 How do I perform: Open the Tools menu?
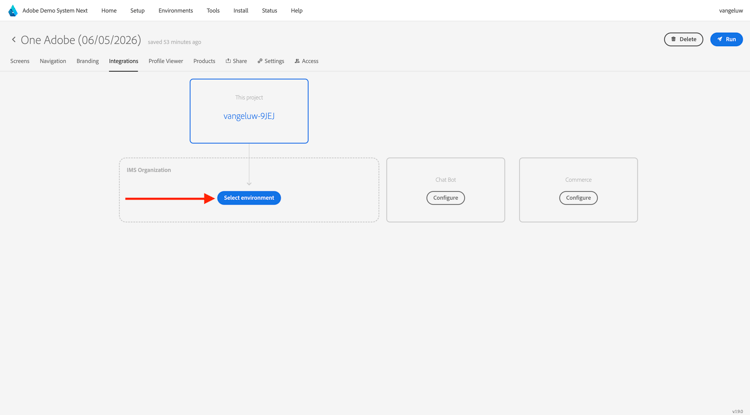pos(213,11)
